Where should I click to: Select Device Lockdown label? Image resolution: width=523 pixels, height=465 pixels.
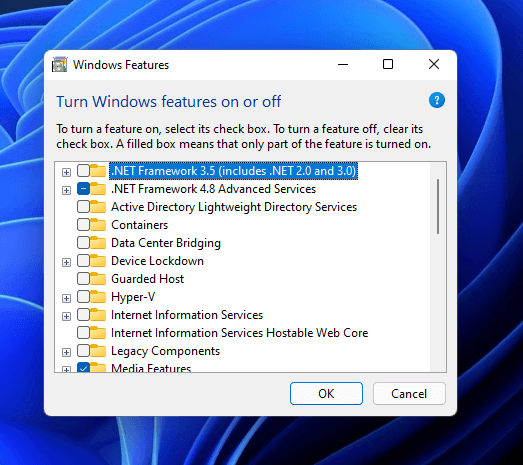click(x=157, y=261)
